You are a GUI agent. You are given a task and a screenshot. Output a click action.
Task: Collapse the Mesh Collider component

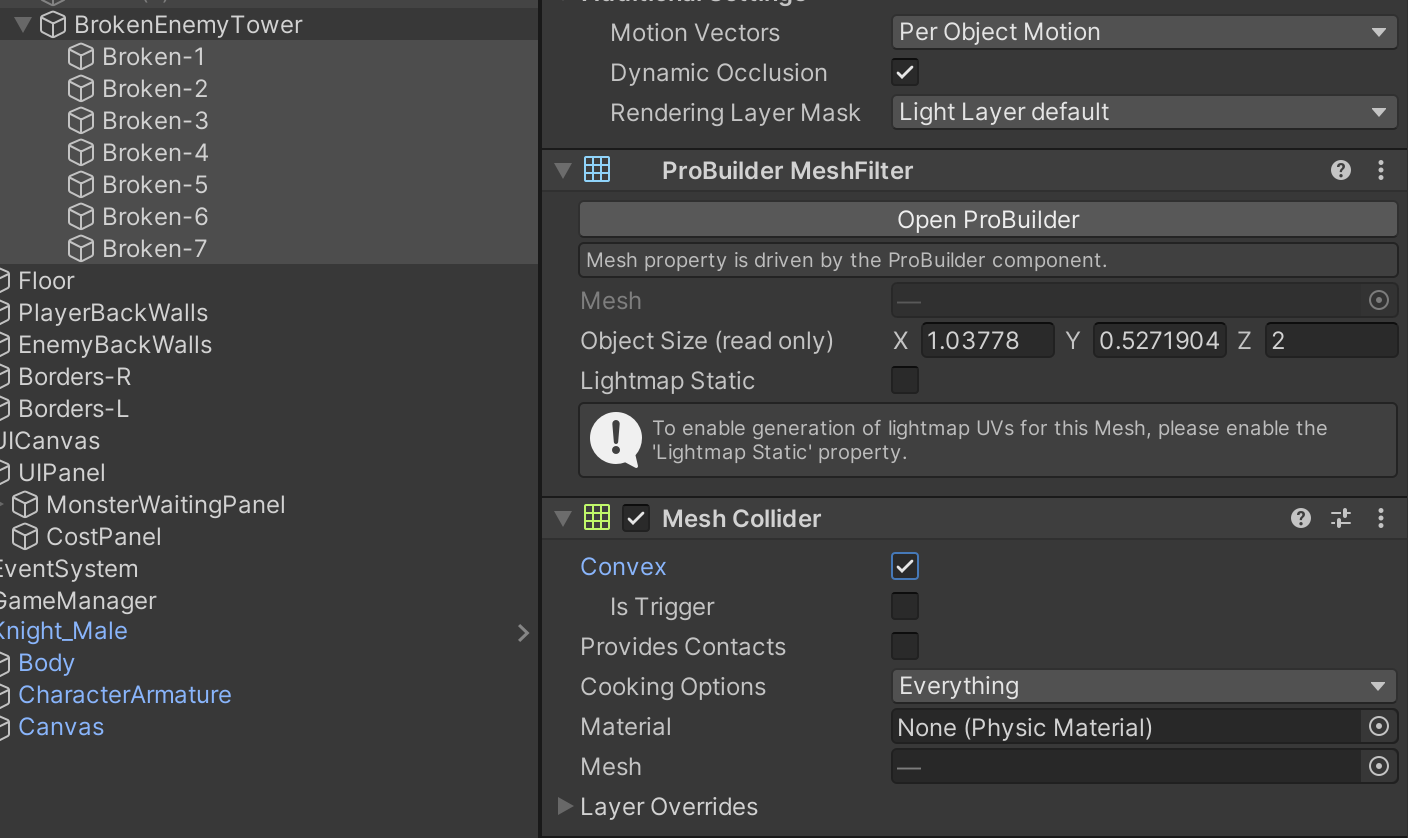(563, 518)
